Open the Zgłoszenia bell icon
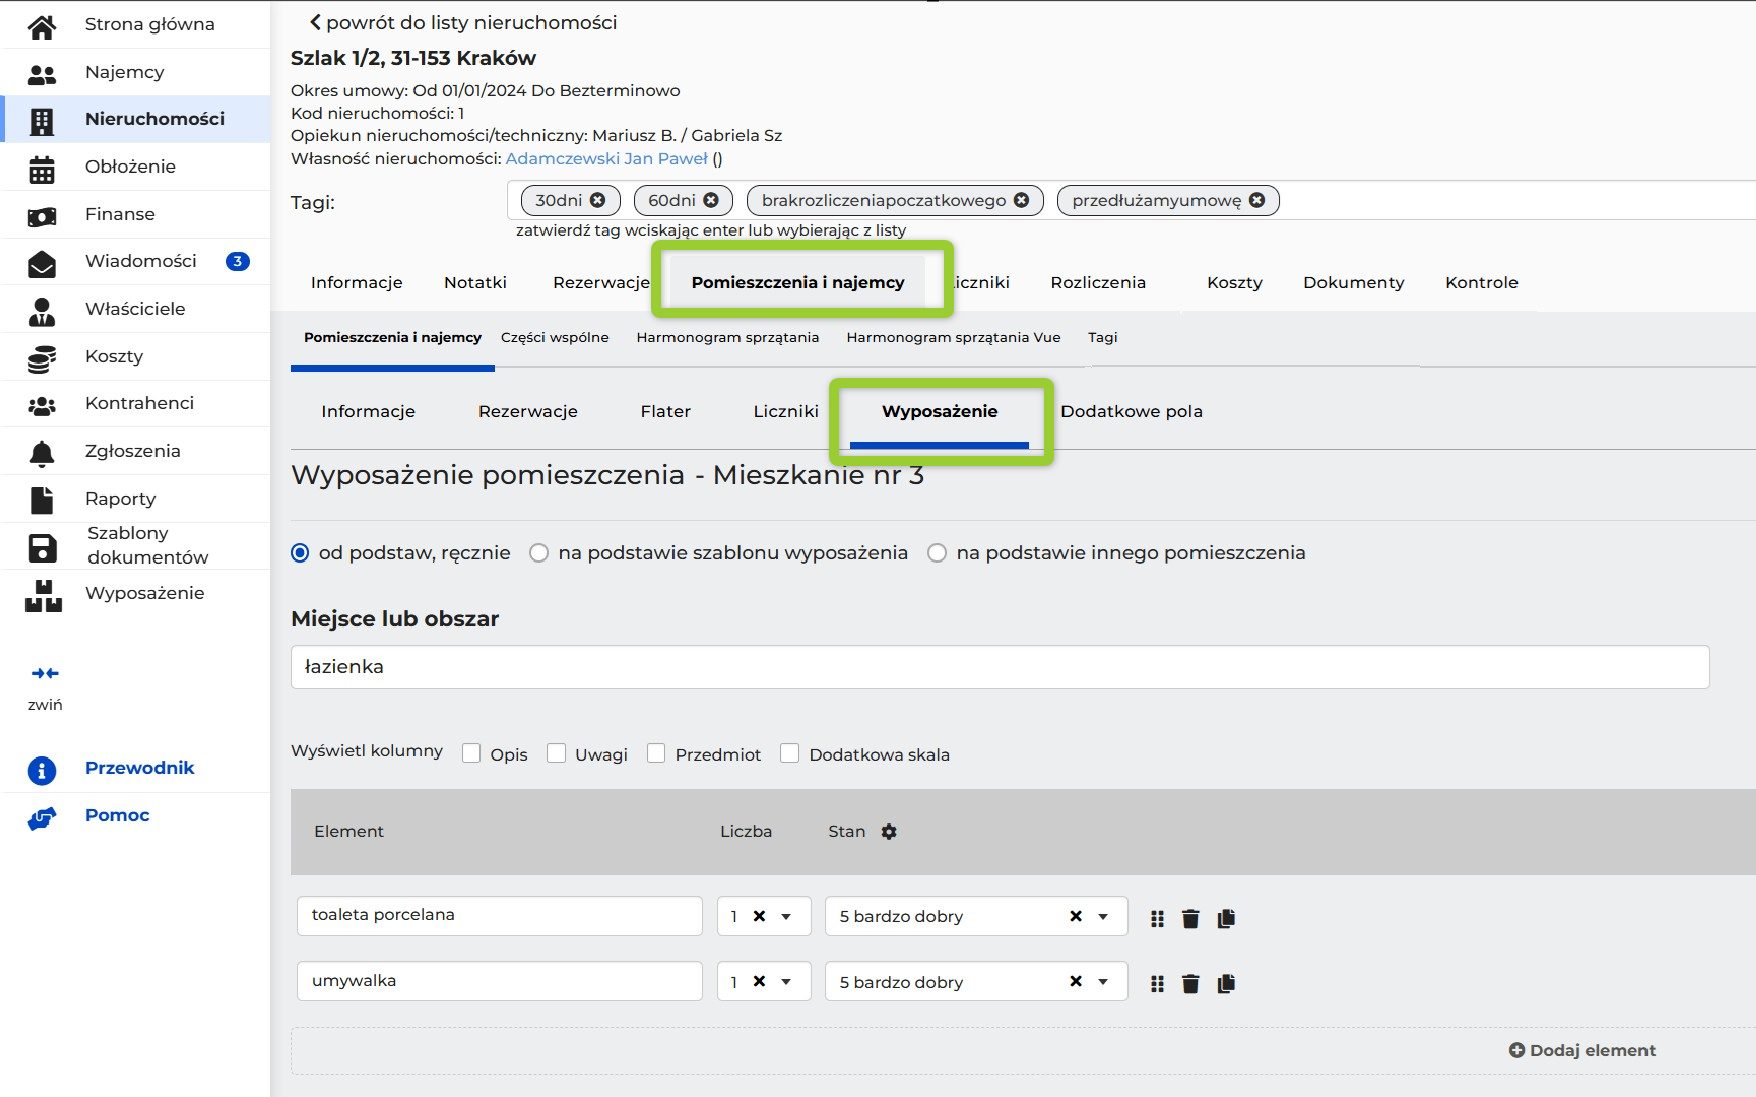 click(42, 453)
